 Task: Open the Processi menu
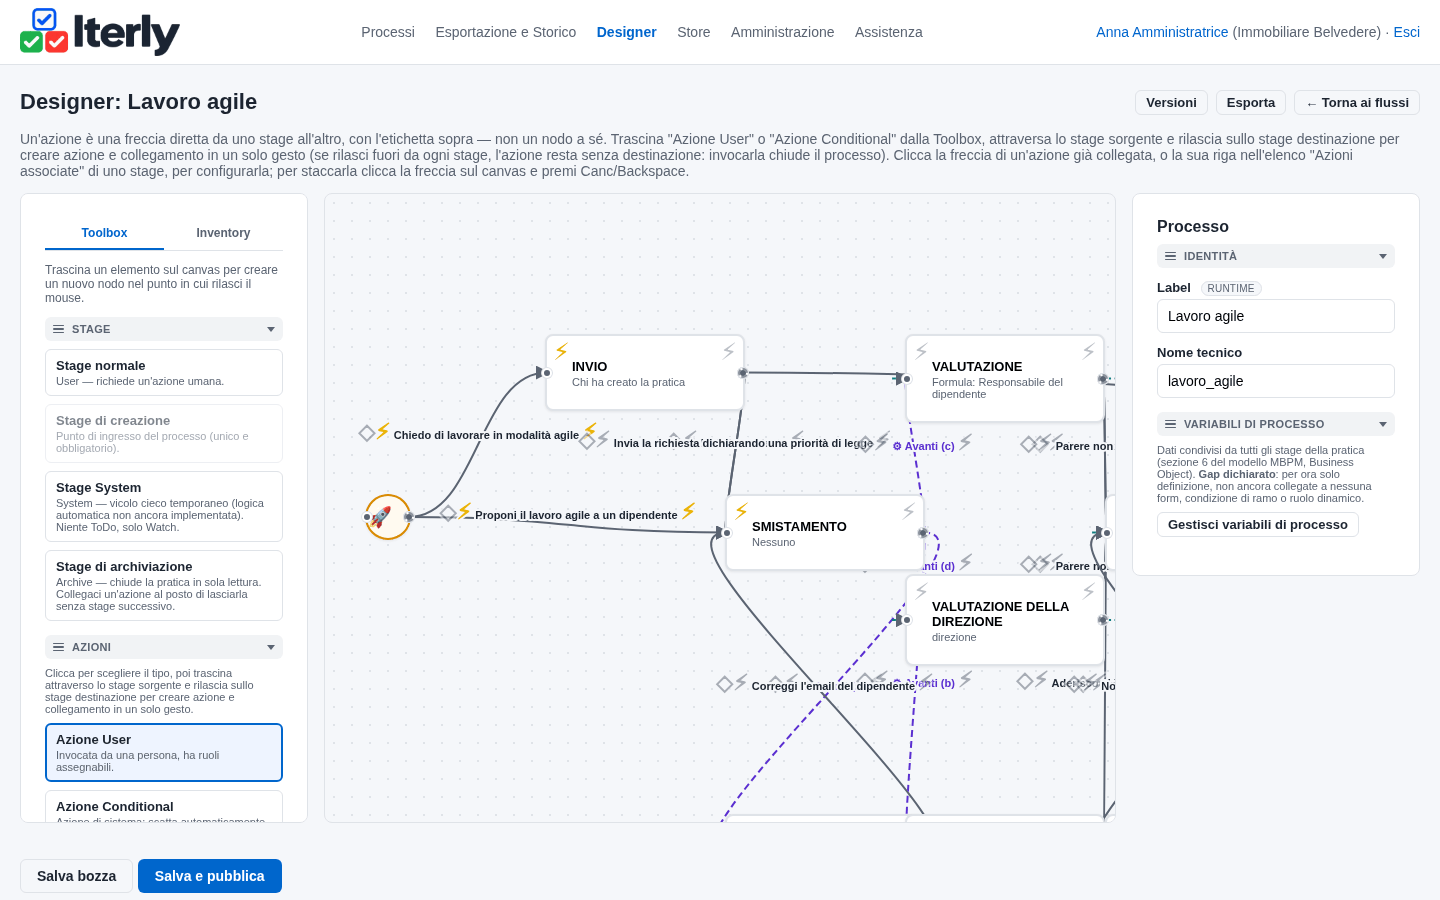pos(388,32)
